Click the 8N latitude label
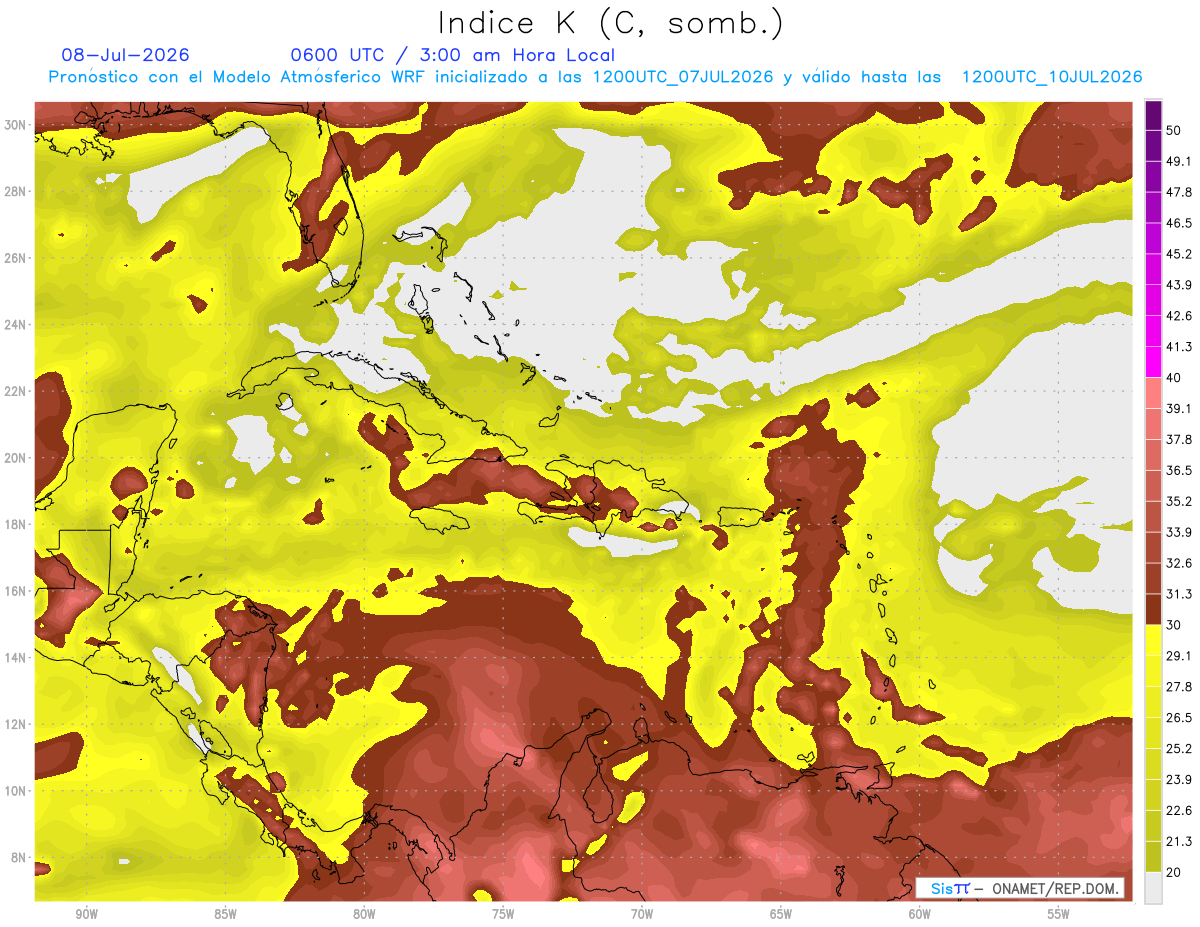The height and width of the screenshot is (927, 1200). pyautogui.click(x=19, y=857)
